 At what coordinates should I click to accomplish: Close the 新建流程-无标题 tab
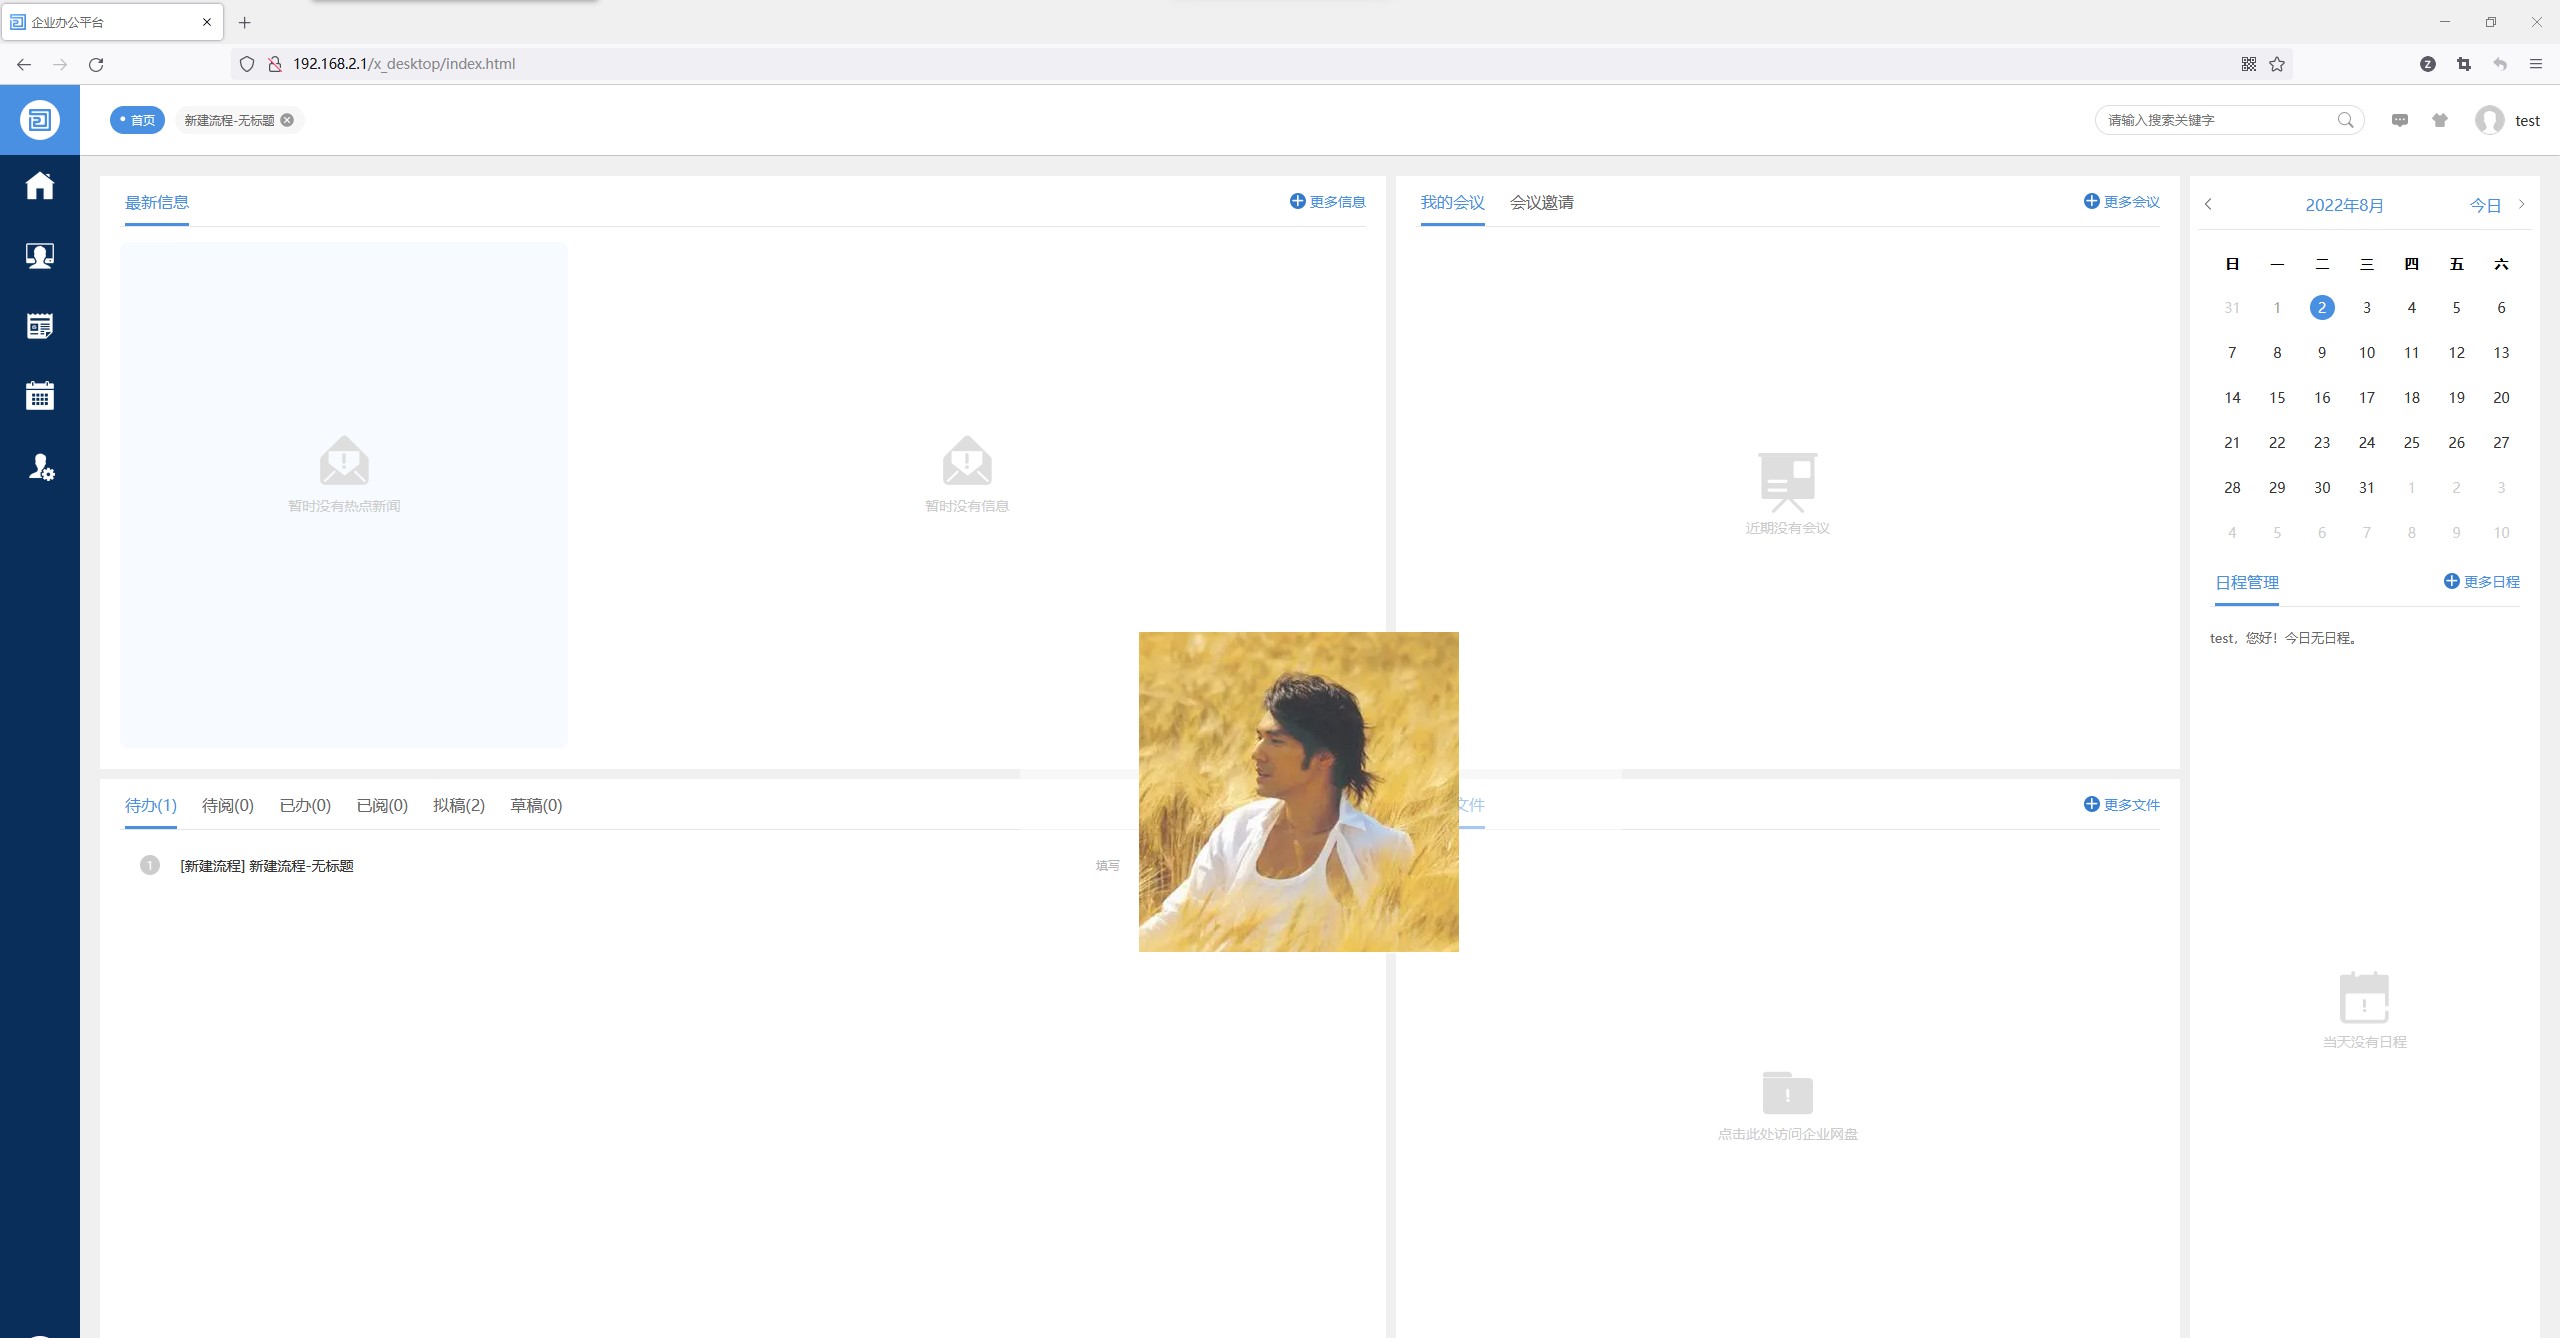click(287, 120)
